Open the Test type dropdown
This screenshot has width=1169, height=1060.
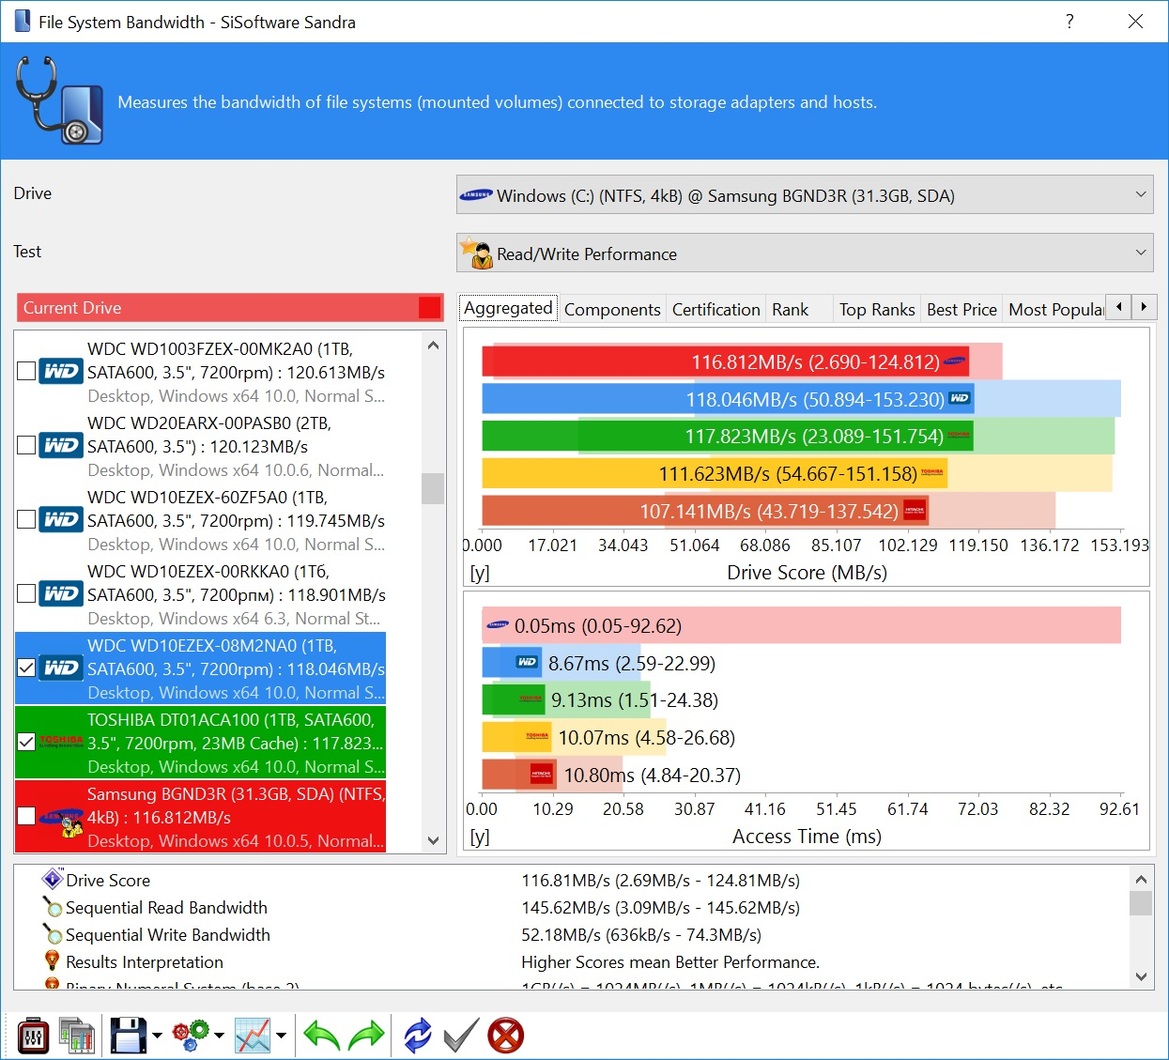804,253
